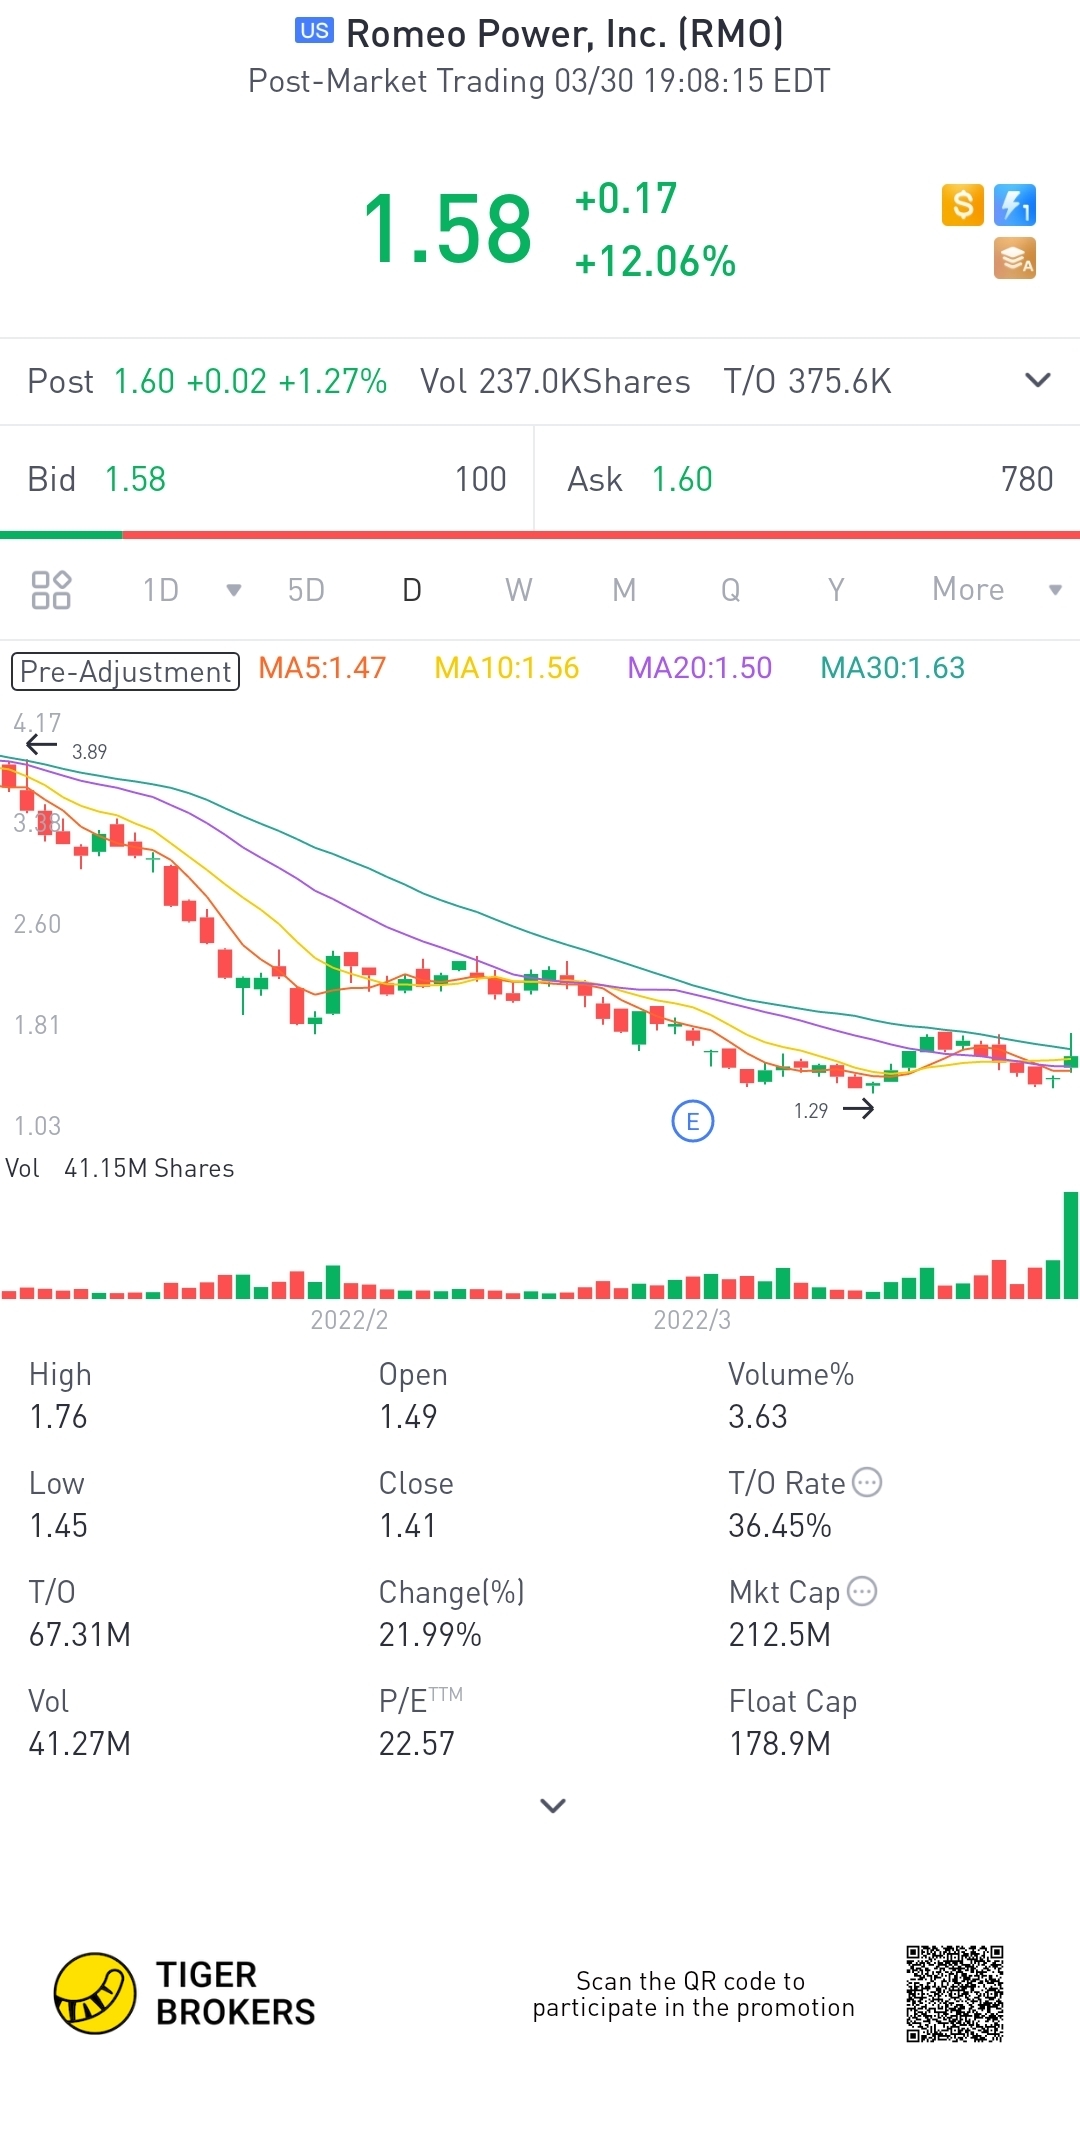Open the chart layout grid icon
The height and width of the screenshot is (2145, 1080).
pyautogui.click(x=51, y=590)
